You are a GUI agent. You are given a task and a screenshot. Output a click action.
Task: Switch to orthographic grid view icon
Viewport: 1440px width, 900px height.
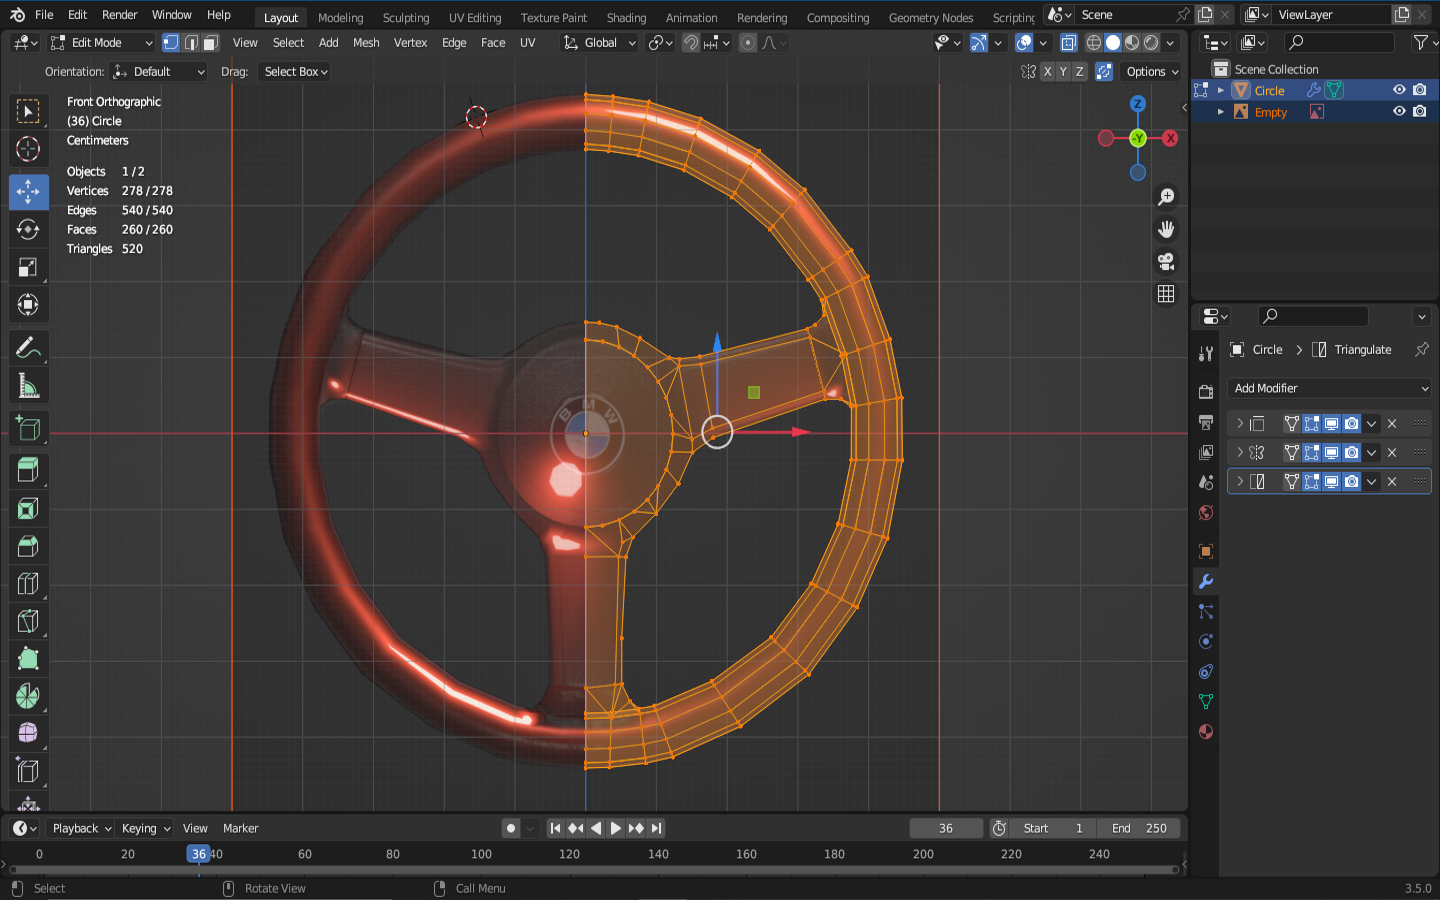[x=1166, y=294]
